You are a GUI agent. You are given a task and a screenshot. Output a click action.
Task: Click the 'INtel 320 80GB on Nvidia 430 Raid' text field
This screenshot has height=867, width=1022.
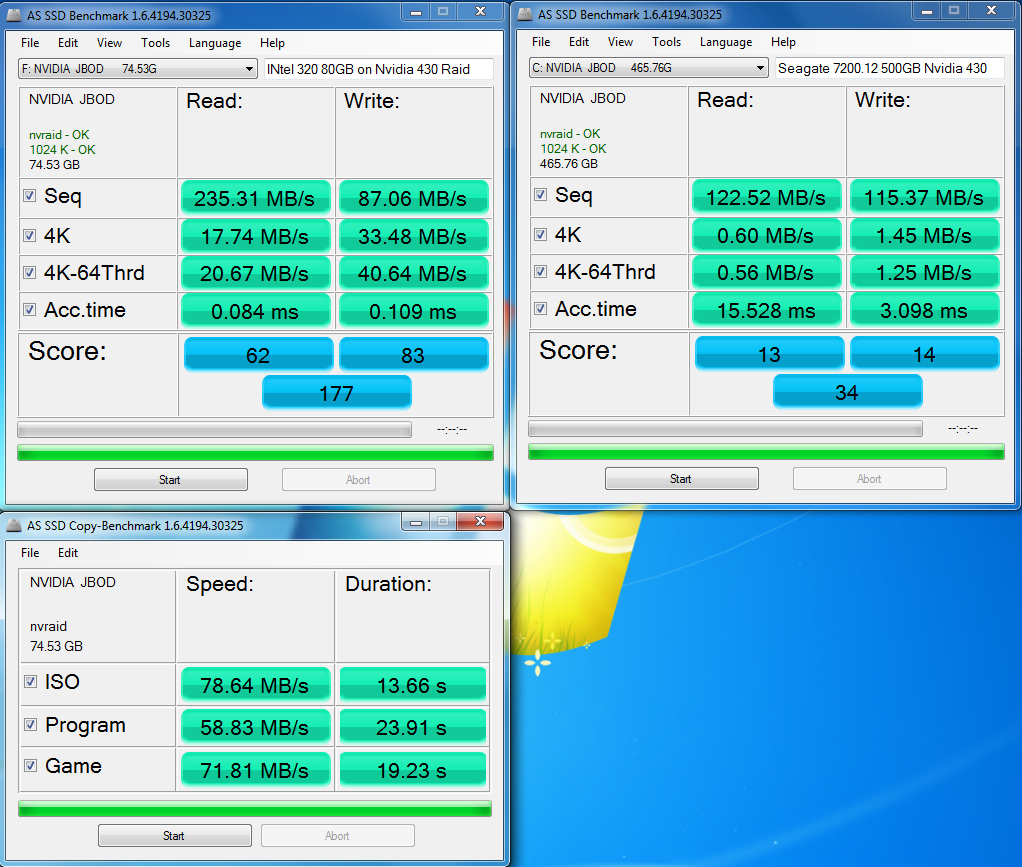pos(378,69)
